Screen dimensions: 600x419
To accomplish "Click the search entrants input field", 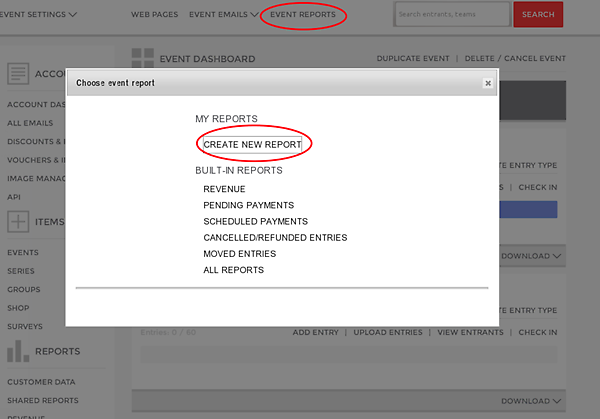I will pyautogui.click(x=452, y=14).
